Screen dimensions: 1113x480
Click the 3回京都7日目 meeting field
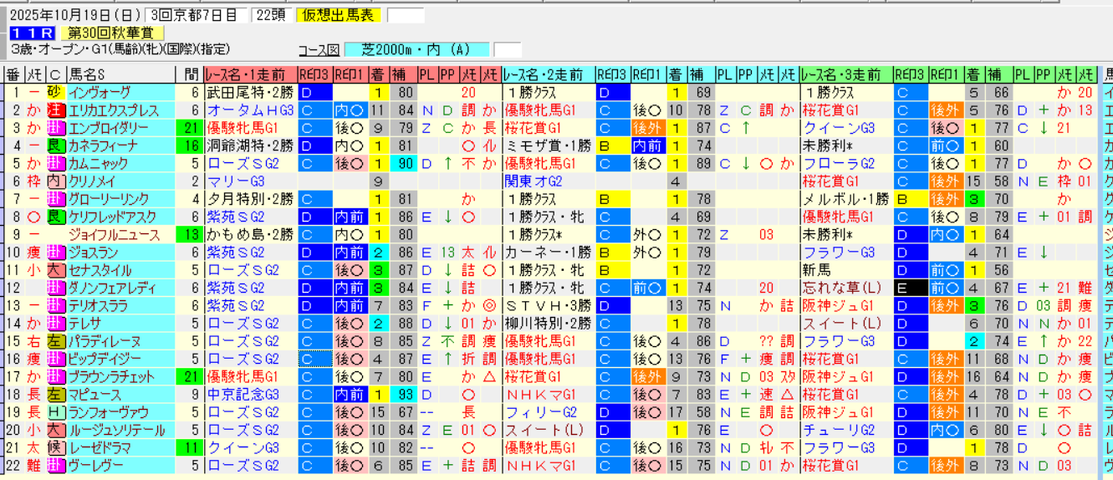click(196, 15)
